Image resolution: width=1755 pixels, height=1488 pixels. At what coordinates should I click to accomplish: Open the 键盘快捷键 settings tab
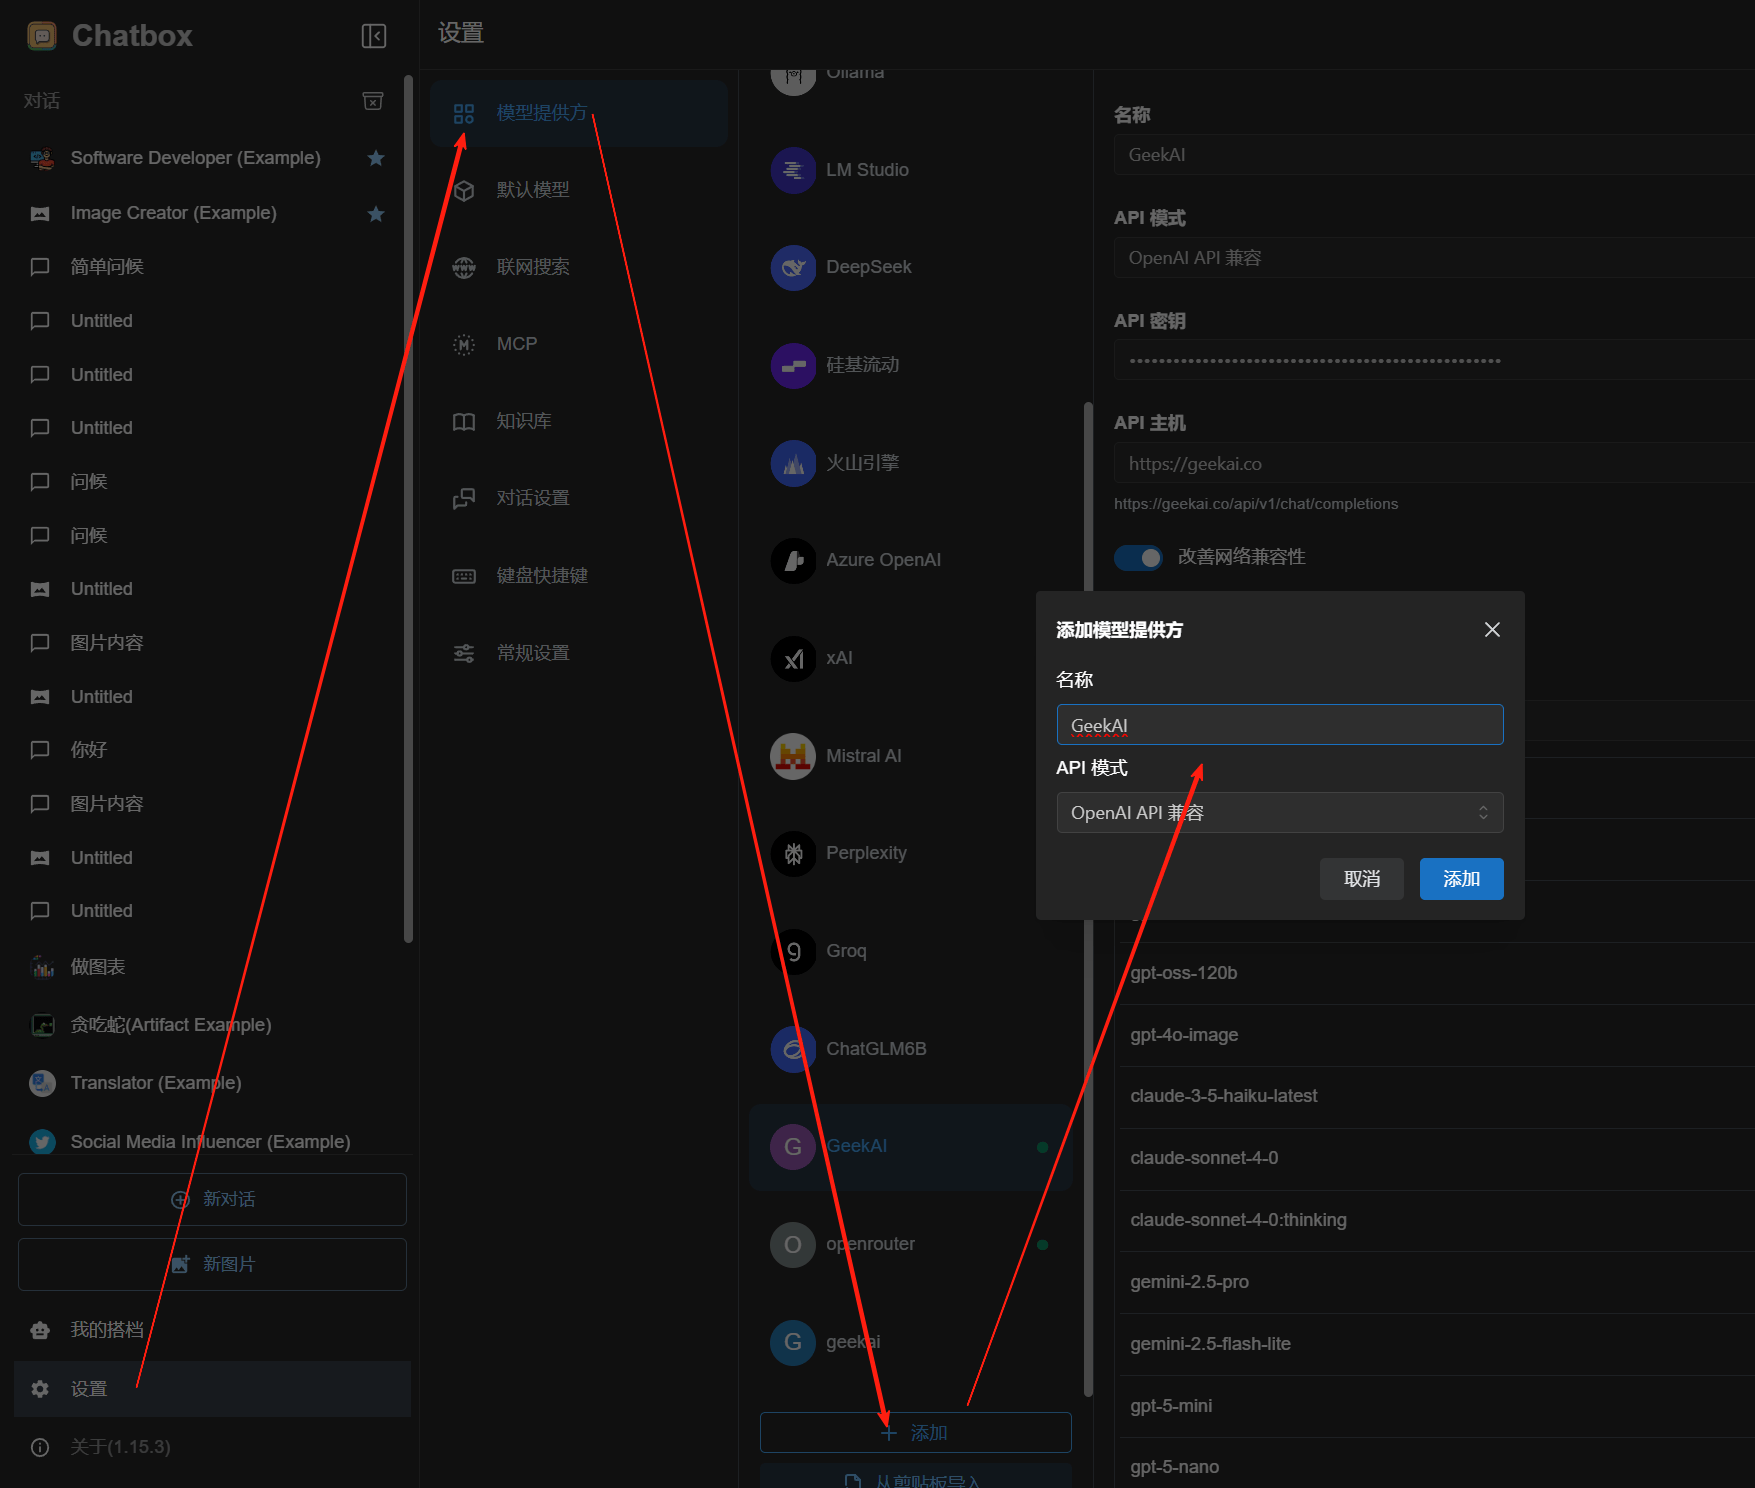(x=579, y=576)
